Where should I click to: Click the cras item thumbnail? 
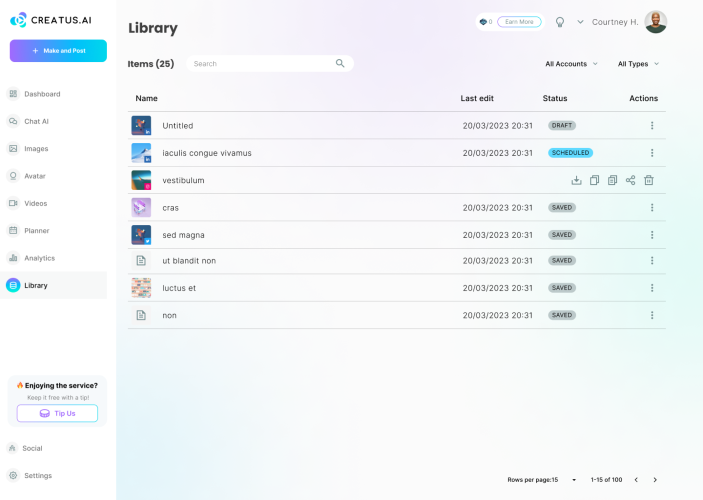click(141, 208)
